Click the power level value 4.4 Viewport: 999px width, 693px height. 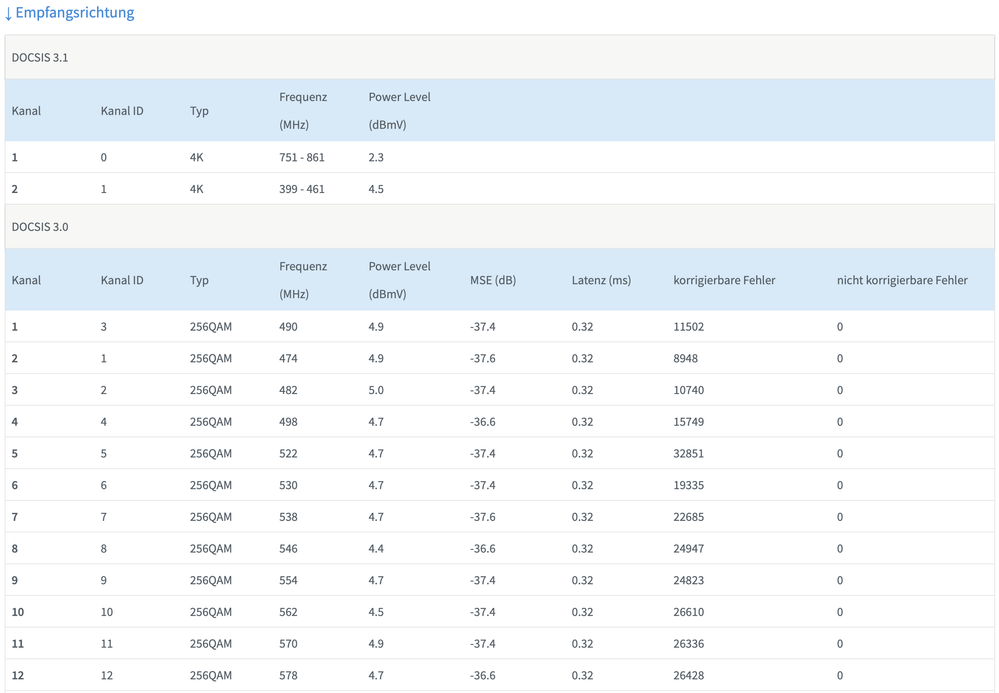pos(376,548)
